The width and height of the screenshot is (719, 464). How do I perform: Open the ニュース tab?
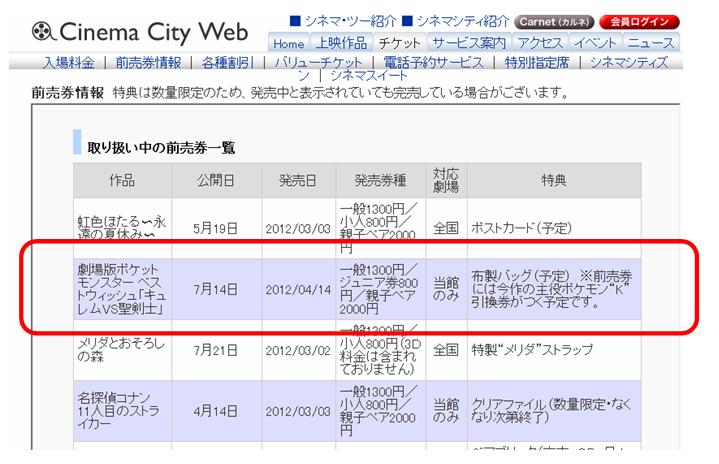tap(651, 43)
